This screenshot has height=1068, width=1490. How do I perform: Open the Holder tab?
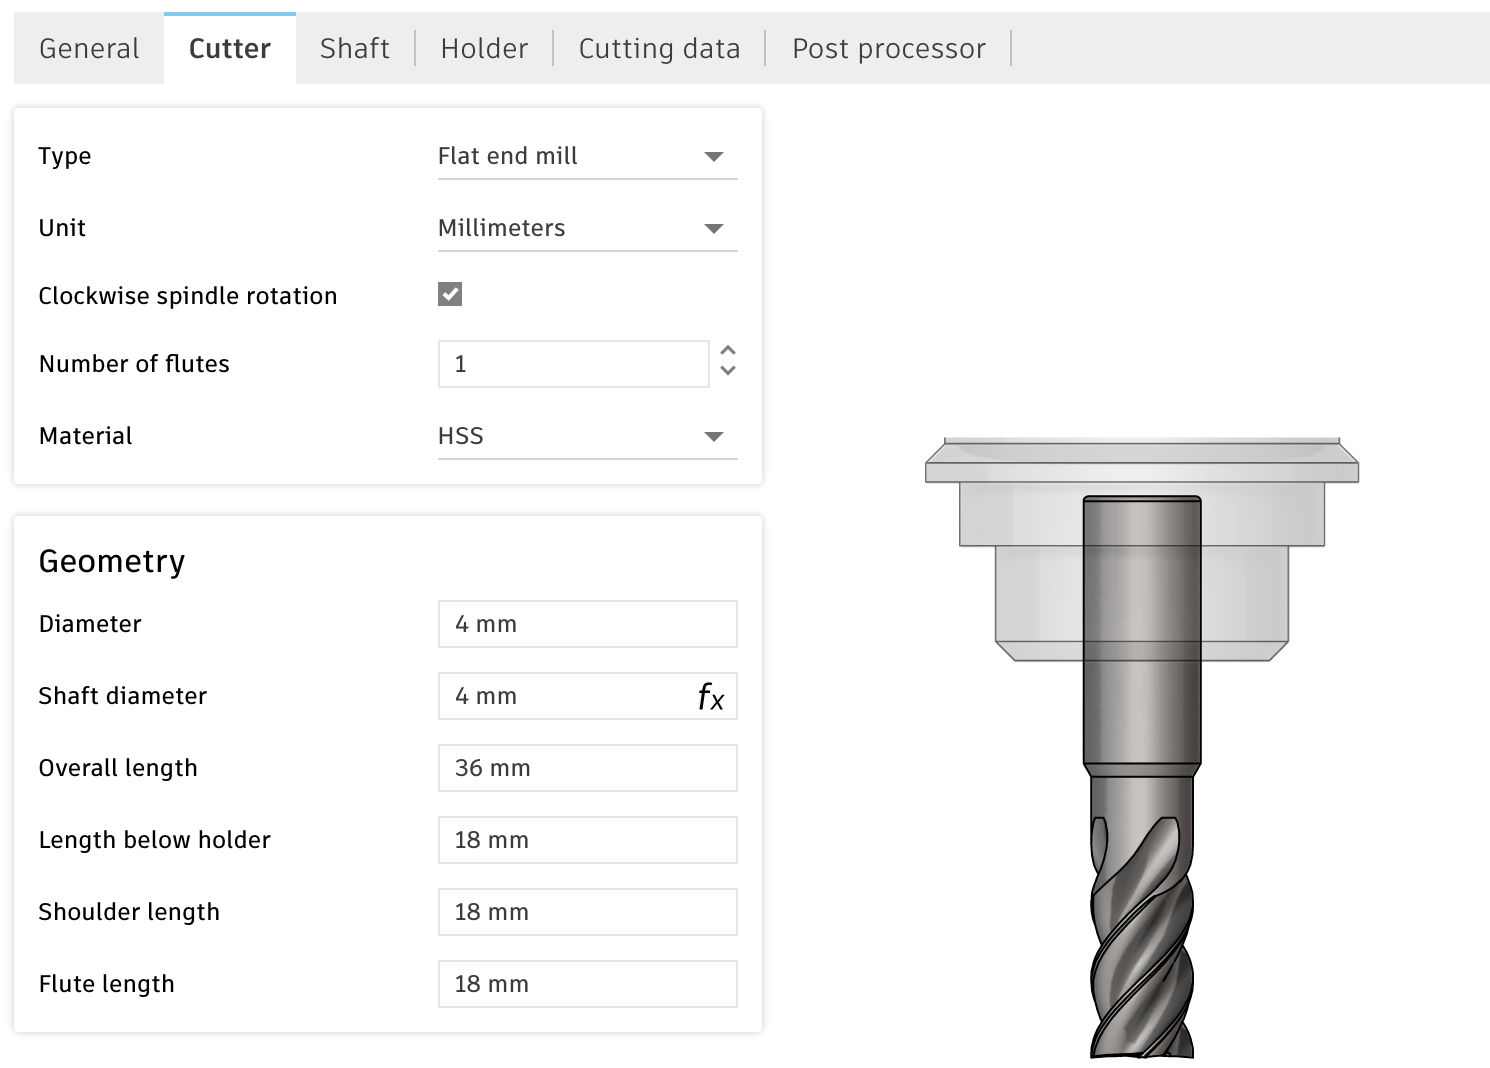(x=484, y=49)
